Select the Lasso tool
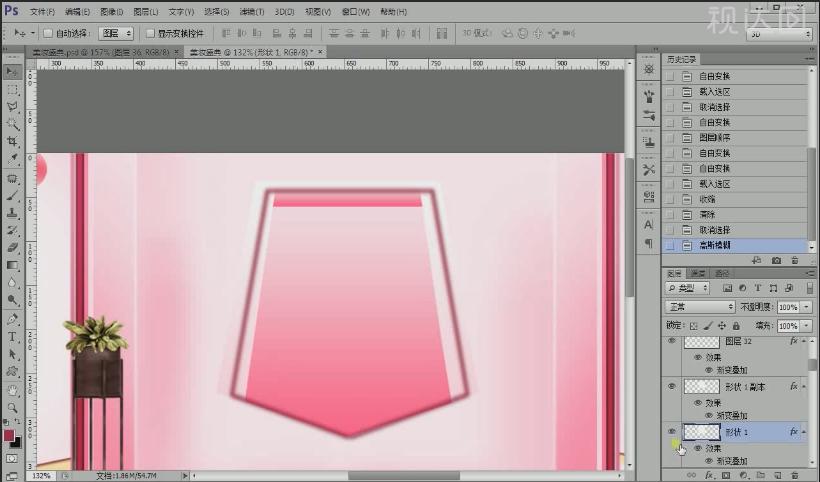Viewport: 820px width, 482px height. point(12,106)
